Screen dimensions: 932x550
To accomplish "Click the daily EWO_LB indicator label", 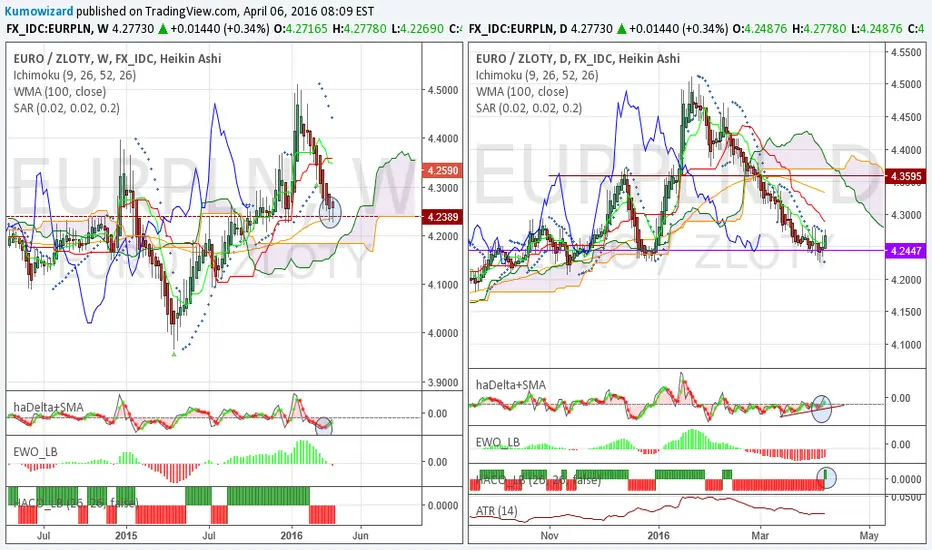I will click(x=498, y=442).
